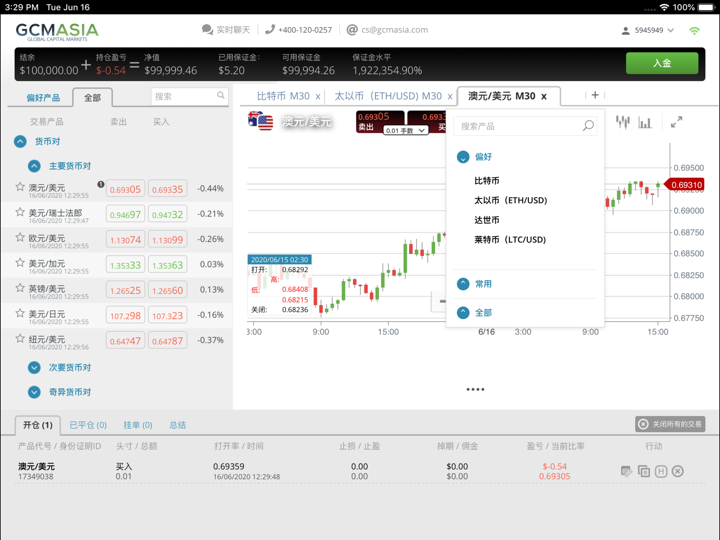The height and width of the screenshot is (540, 720).
Task: Open the chart indicators bar icon
Action: 646,122
